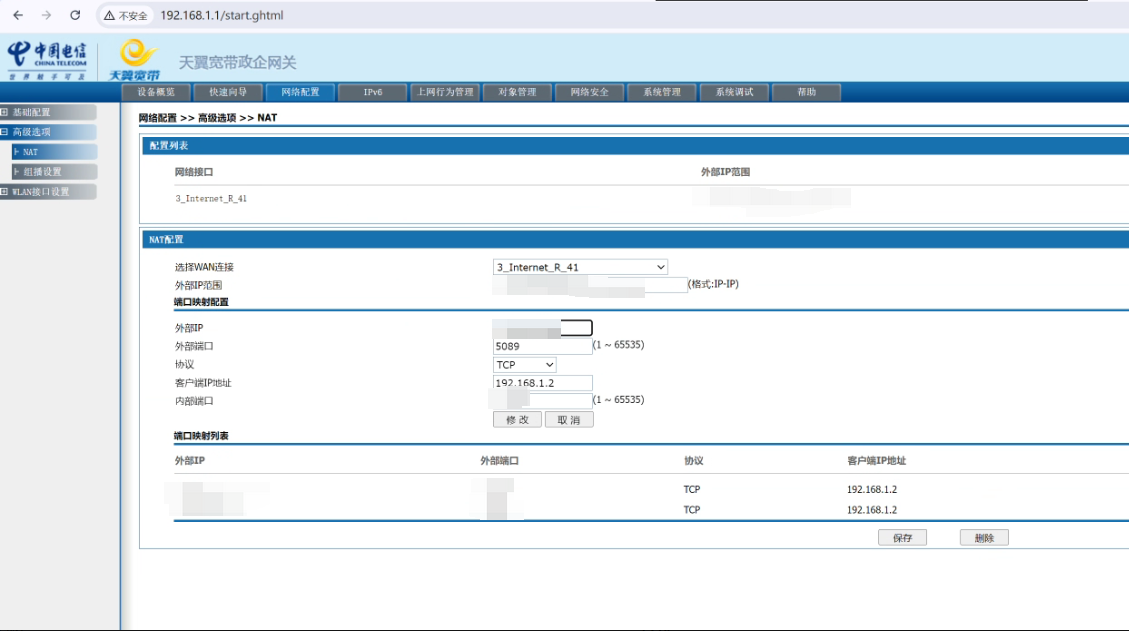This screenshot has height=631, width=1129.
Task: Select NAT in the sidebar
Action: 54,152
